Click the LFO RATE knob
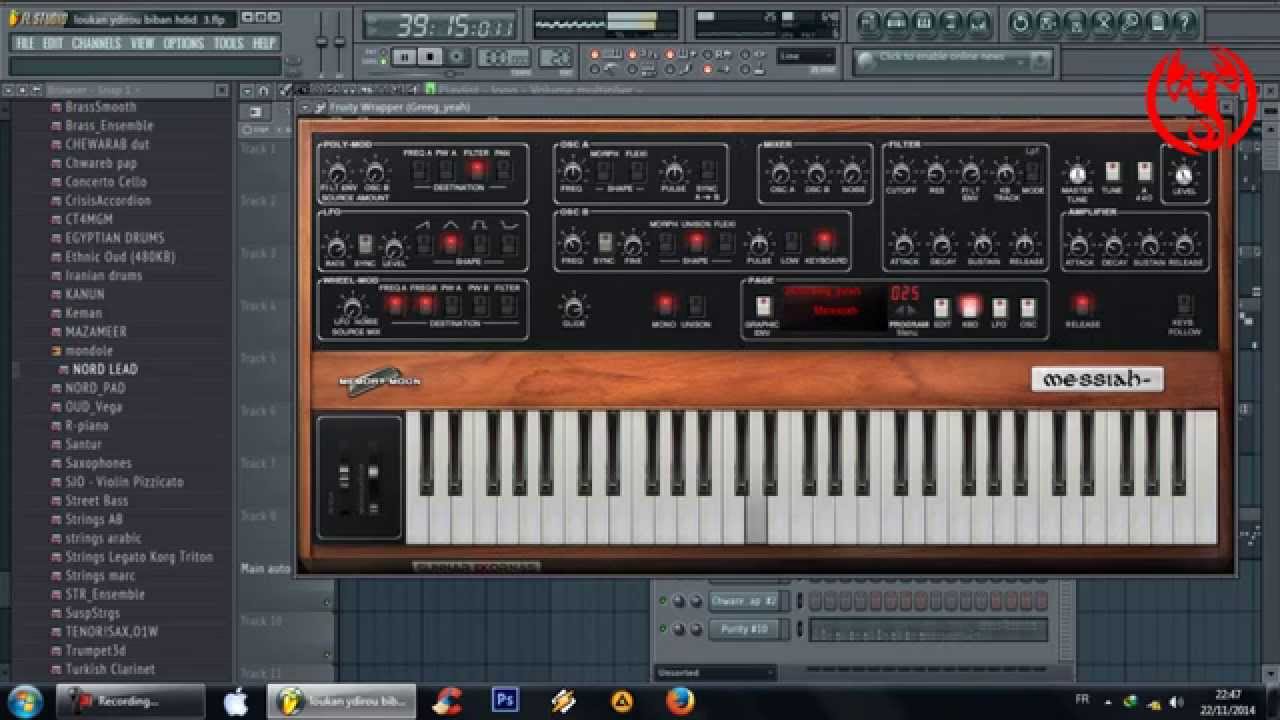The height and width of the screenshot is (720, 1280). click(337, 246)
